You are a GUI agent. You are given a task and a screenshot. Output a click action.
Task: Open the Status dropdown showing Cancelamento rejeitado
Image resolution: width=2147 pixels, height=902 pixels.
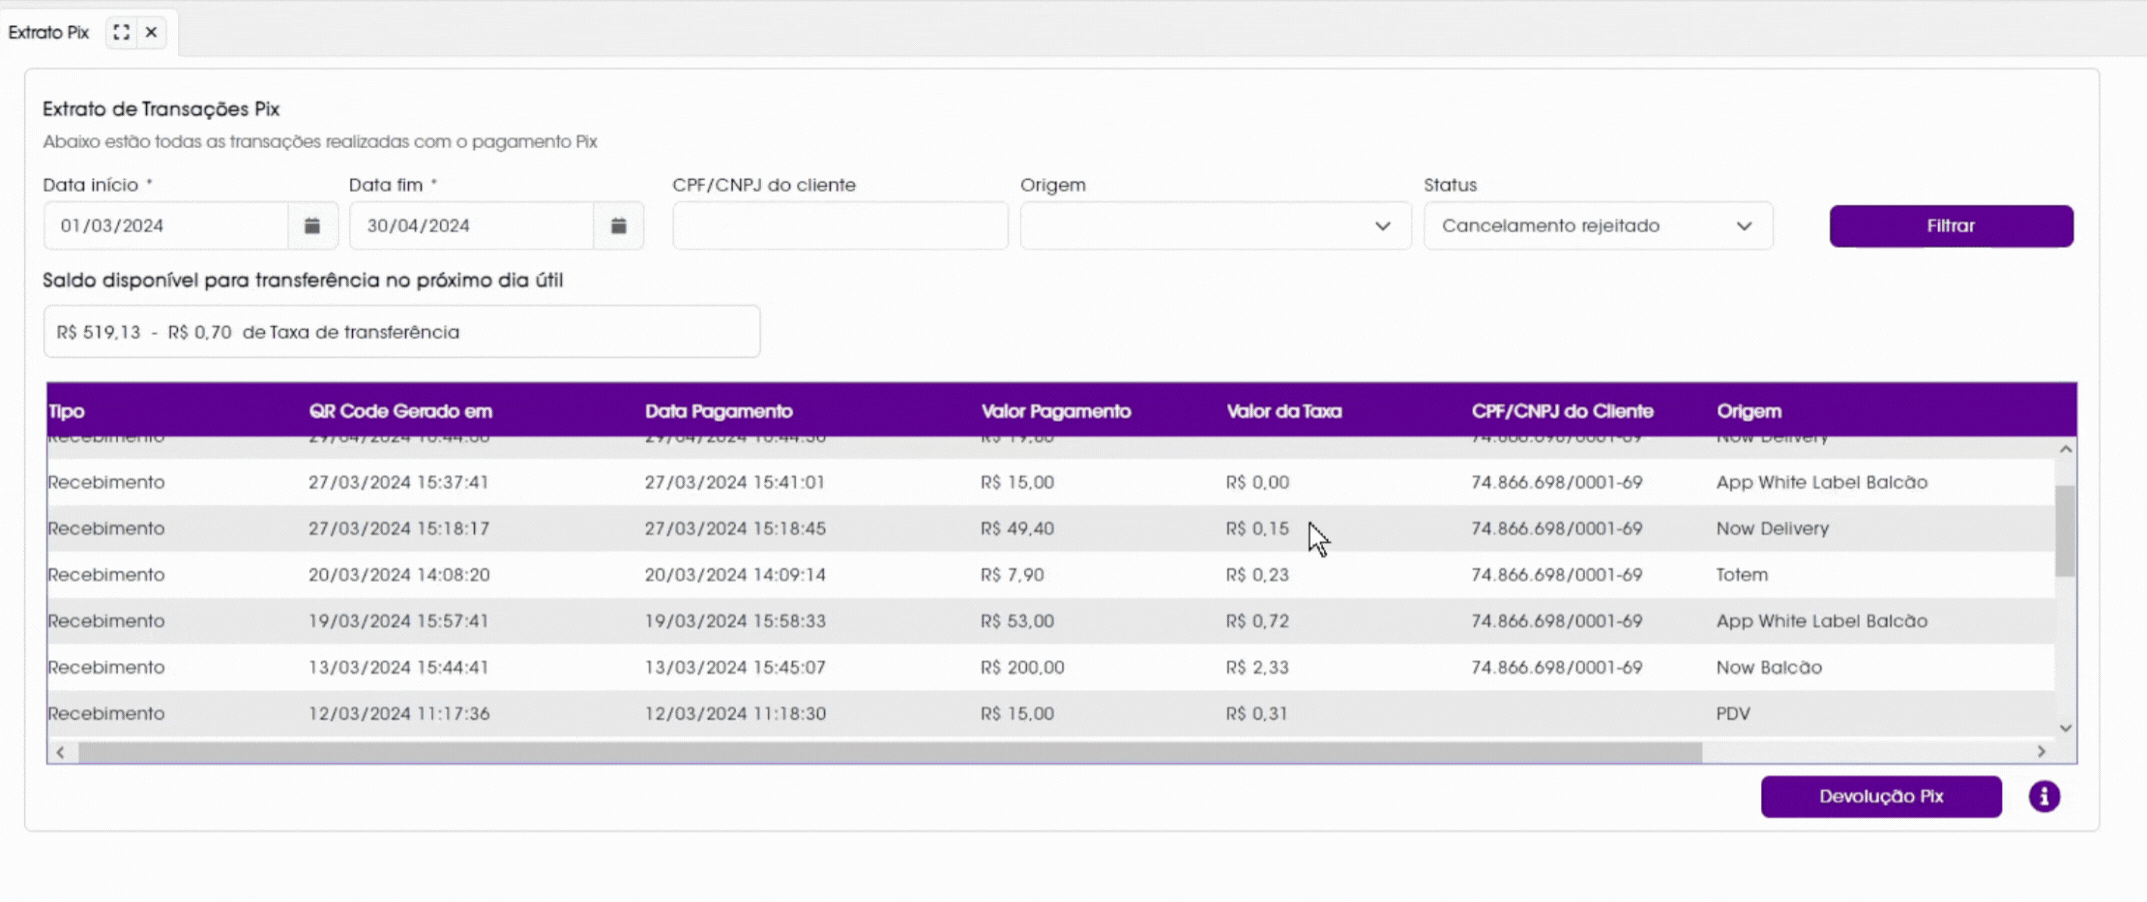coord(1598,226)
